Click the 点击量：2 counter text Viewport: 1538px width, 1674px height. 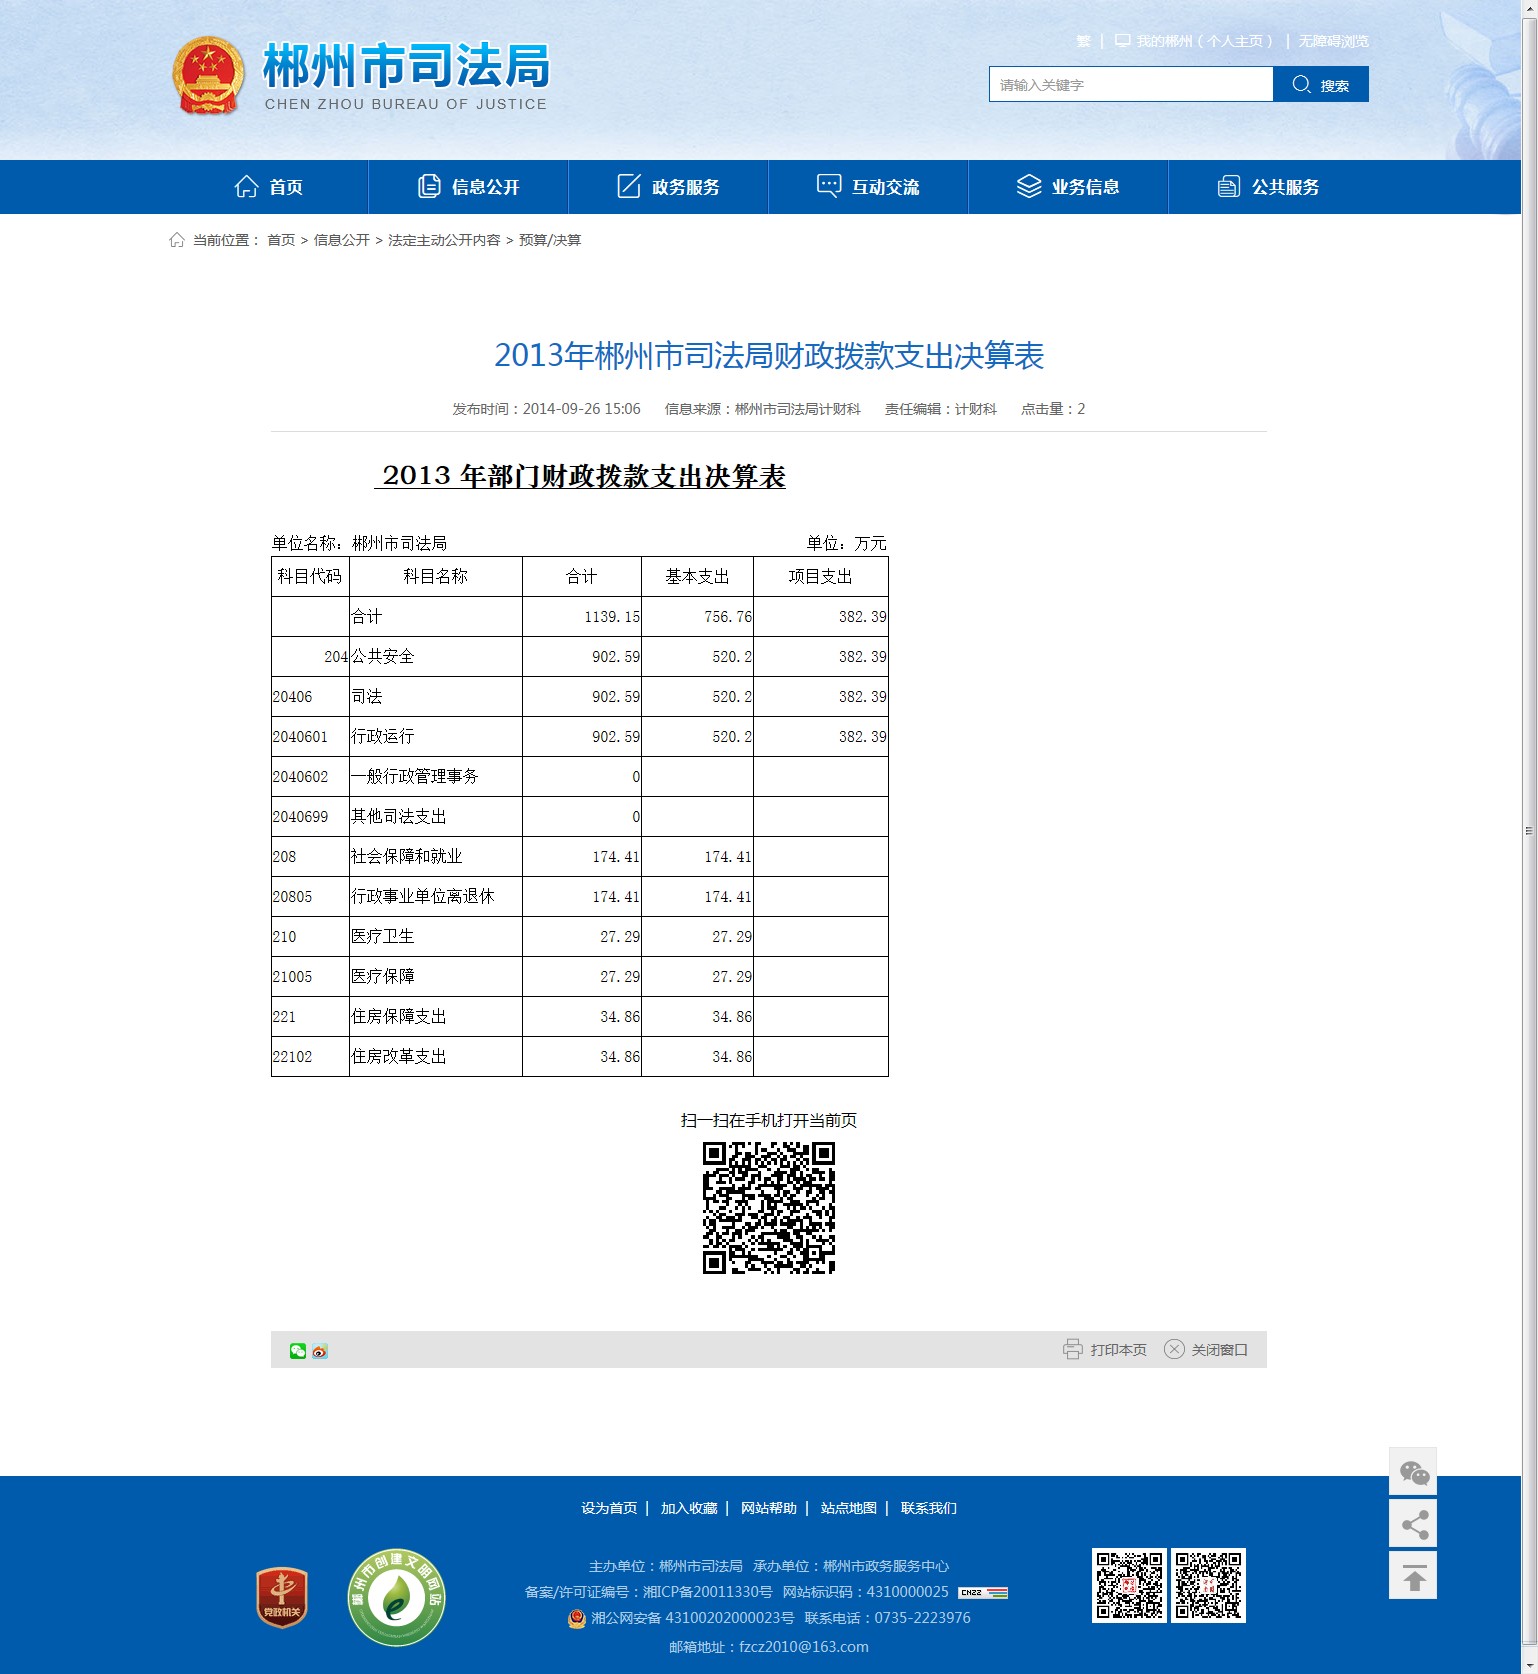tap(1053, 409)
